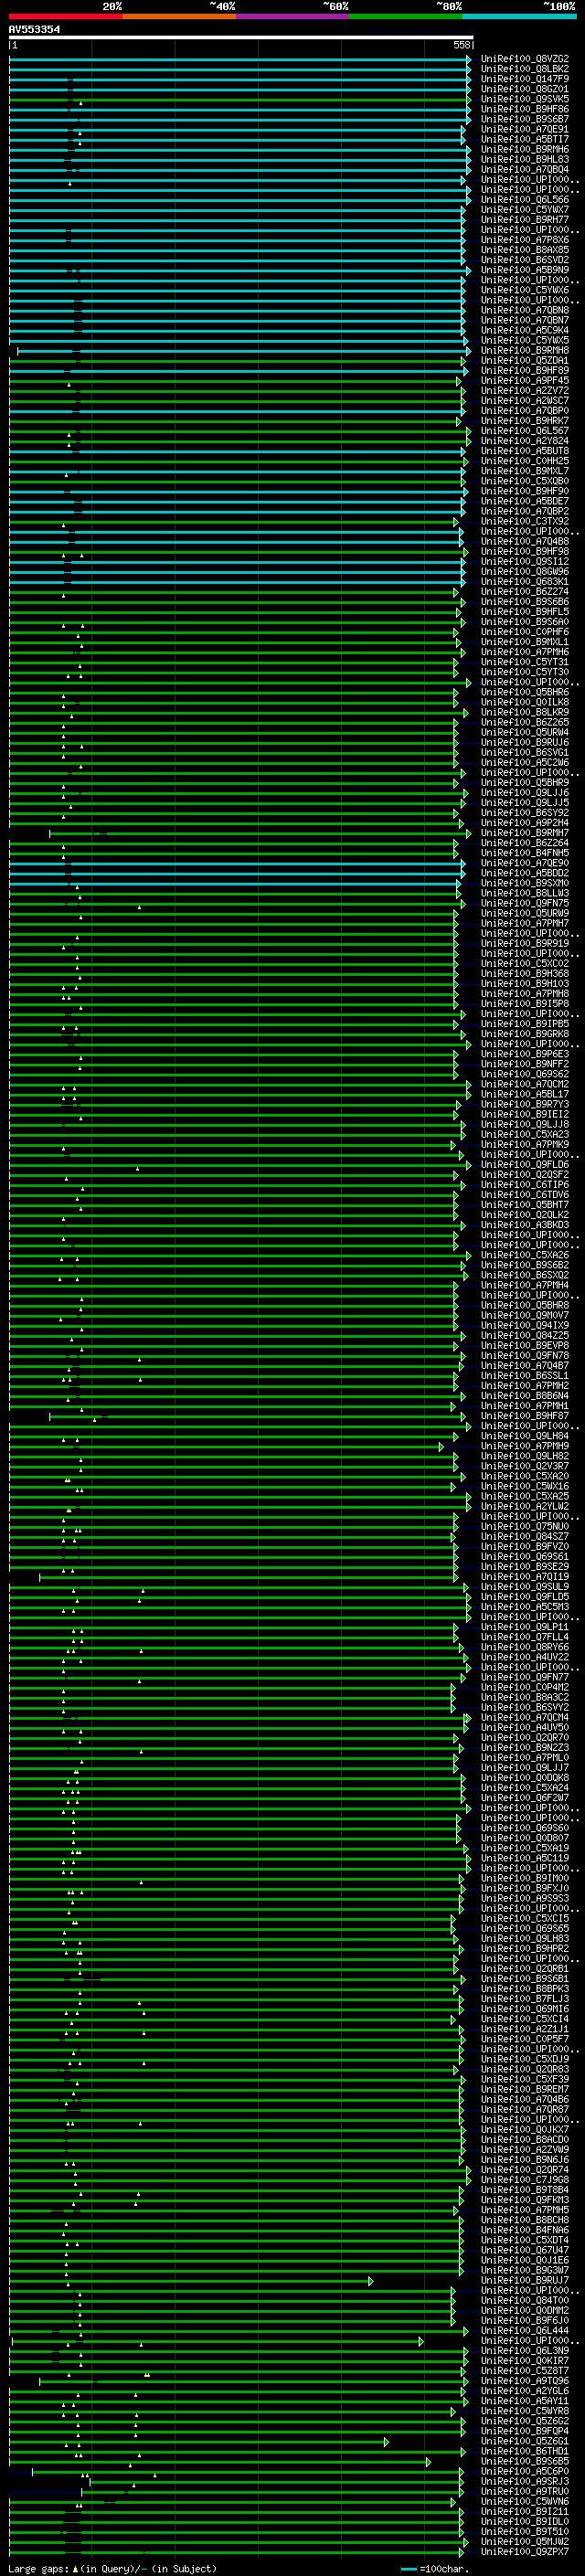Screen dimensions: 585x2576
Task: Open hit UniRef100_Q8GZ01
Action: tap(525, 89)
